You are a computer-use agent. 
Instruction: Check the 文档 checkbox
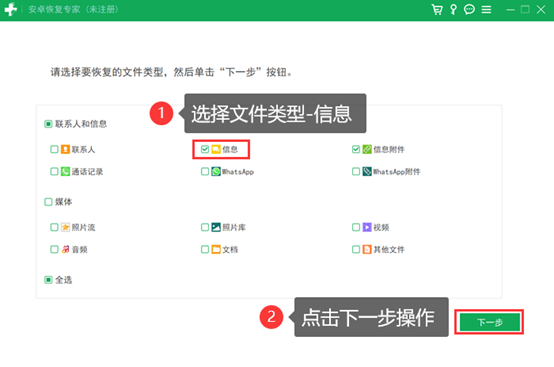tap(205, 249)
